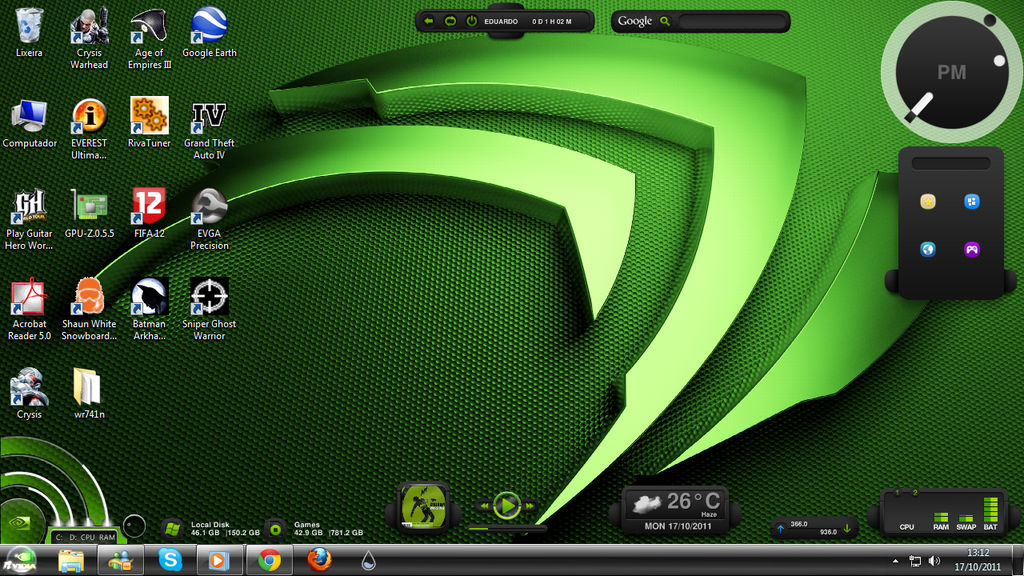Switch to the CPU tab on the monitor gadget
Viewport: 1024px width, 576px height.
(x=907, y=527)
